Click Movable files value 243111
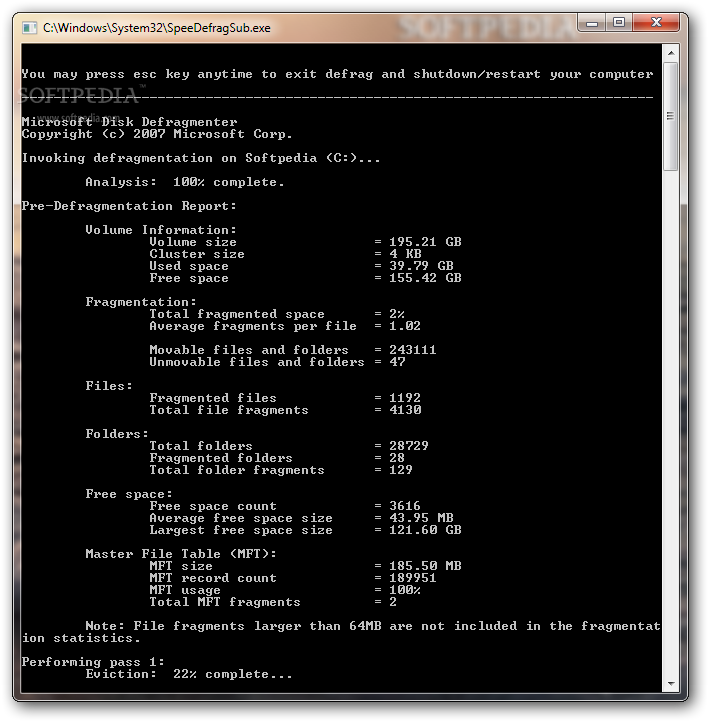 click(413, 350)
